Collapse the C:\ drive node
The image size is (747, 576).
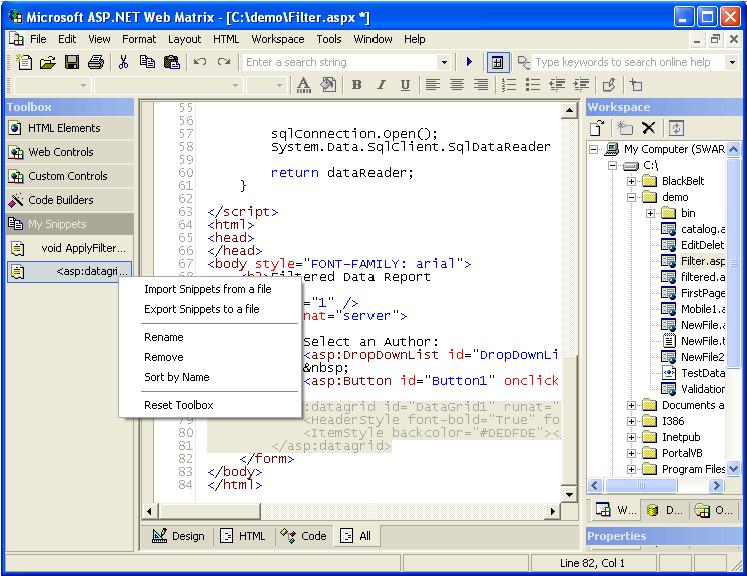pyautogui.click(x=613, y=165)
